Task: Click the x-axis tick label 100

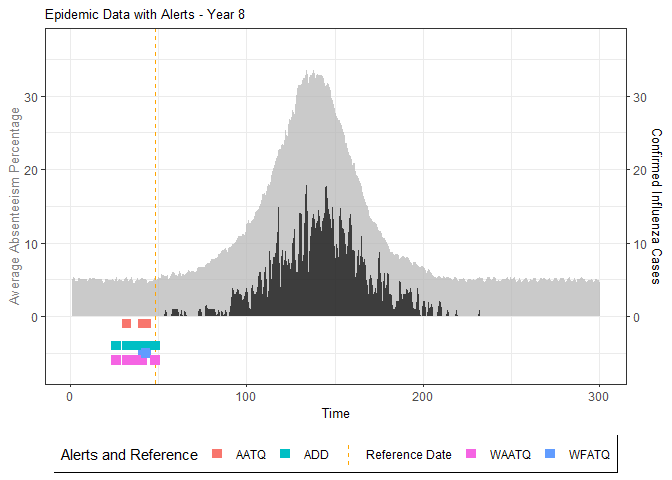Action: click(x=246, y=393)
